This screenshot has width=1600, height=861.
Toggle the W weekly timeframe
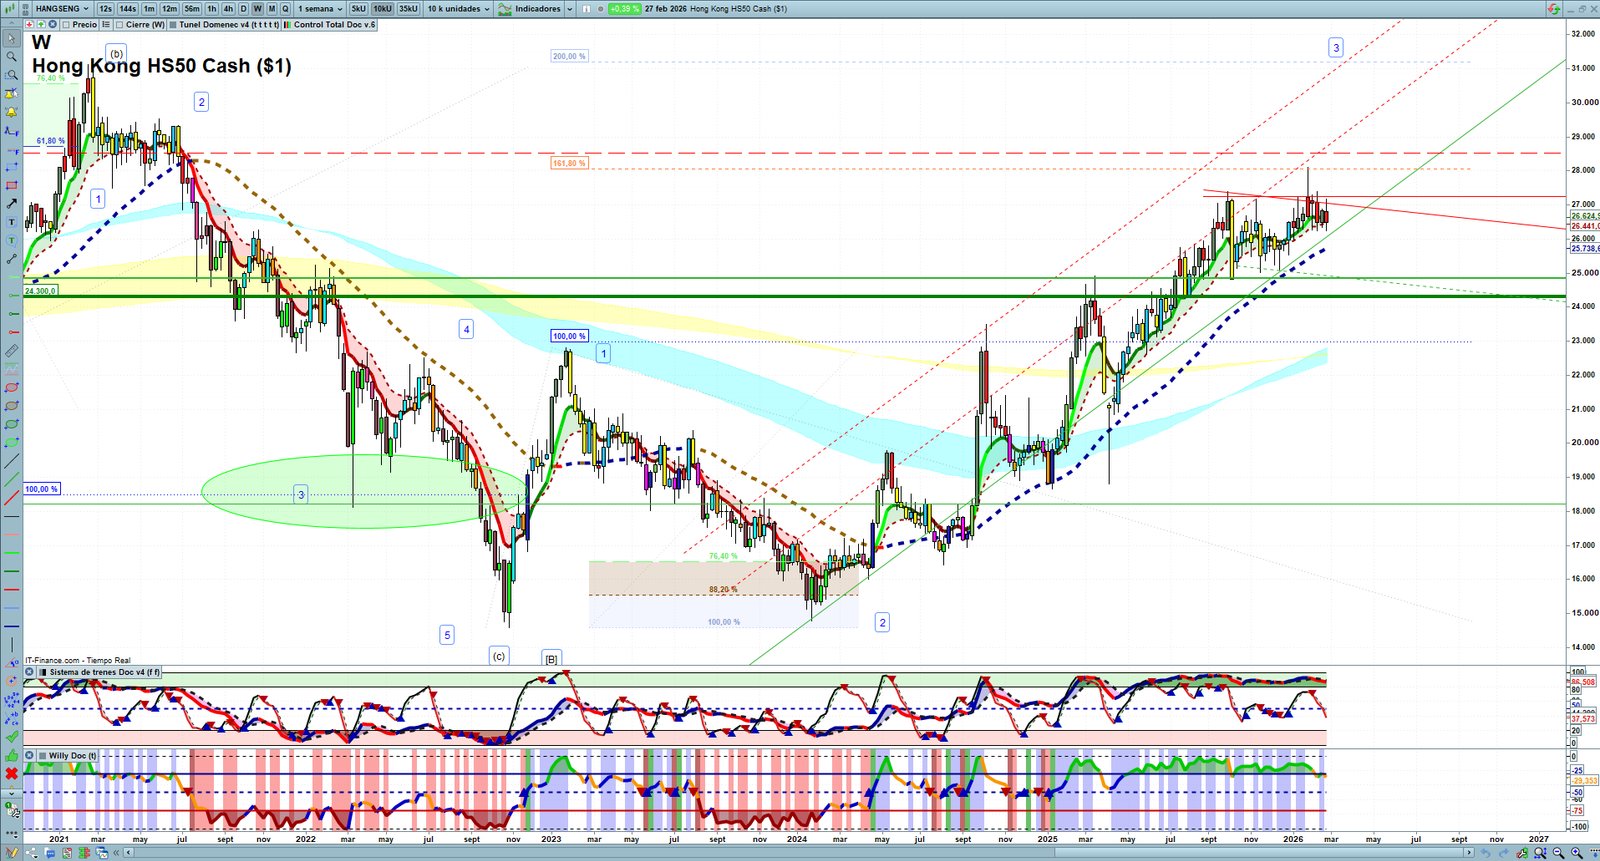(x=257, y=9)
